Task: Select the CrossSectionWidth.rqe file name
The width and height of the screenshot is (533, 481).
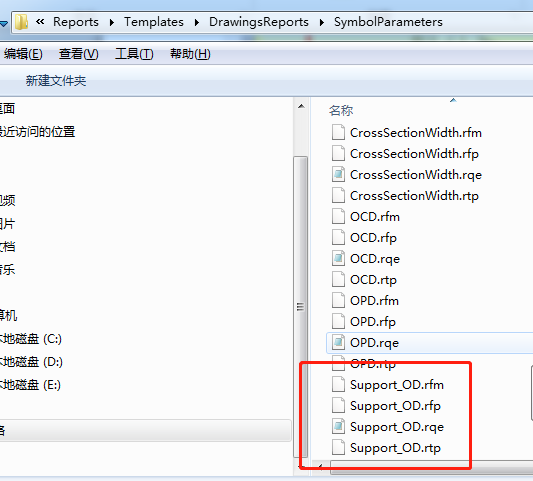Action: tap(416, 175)
